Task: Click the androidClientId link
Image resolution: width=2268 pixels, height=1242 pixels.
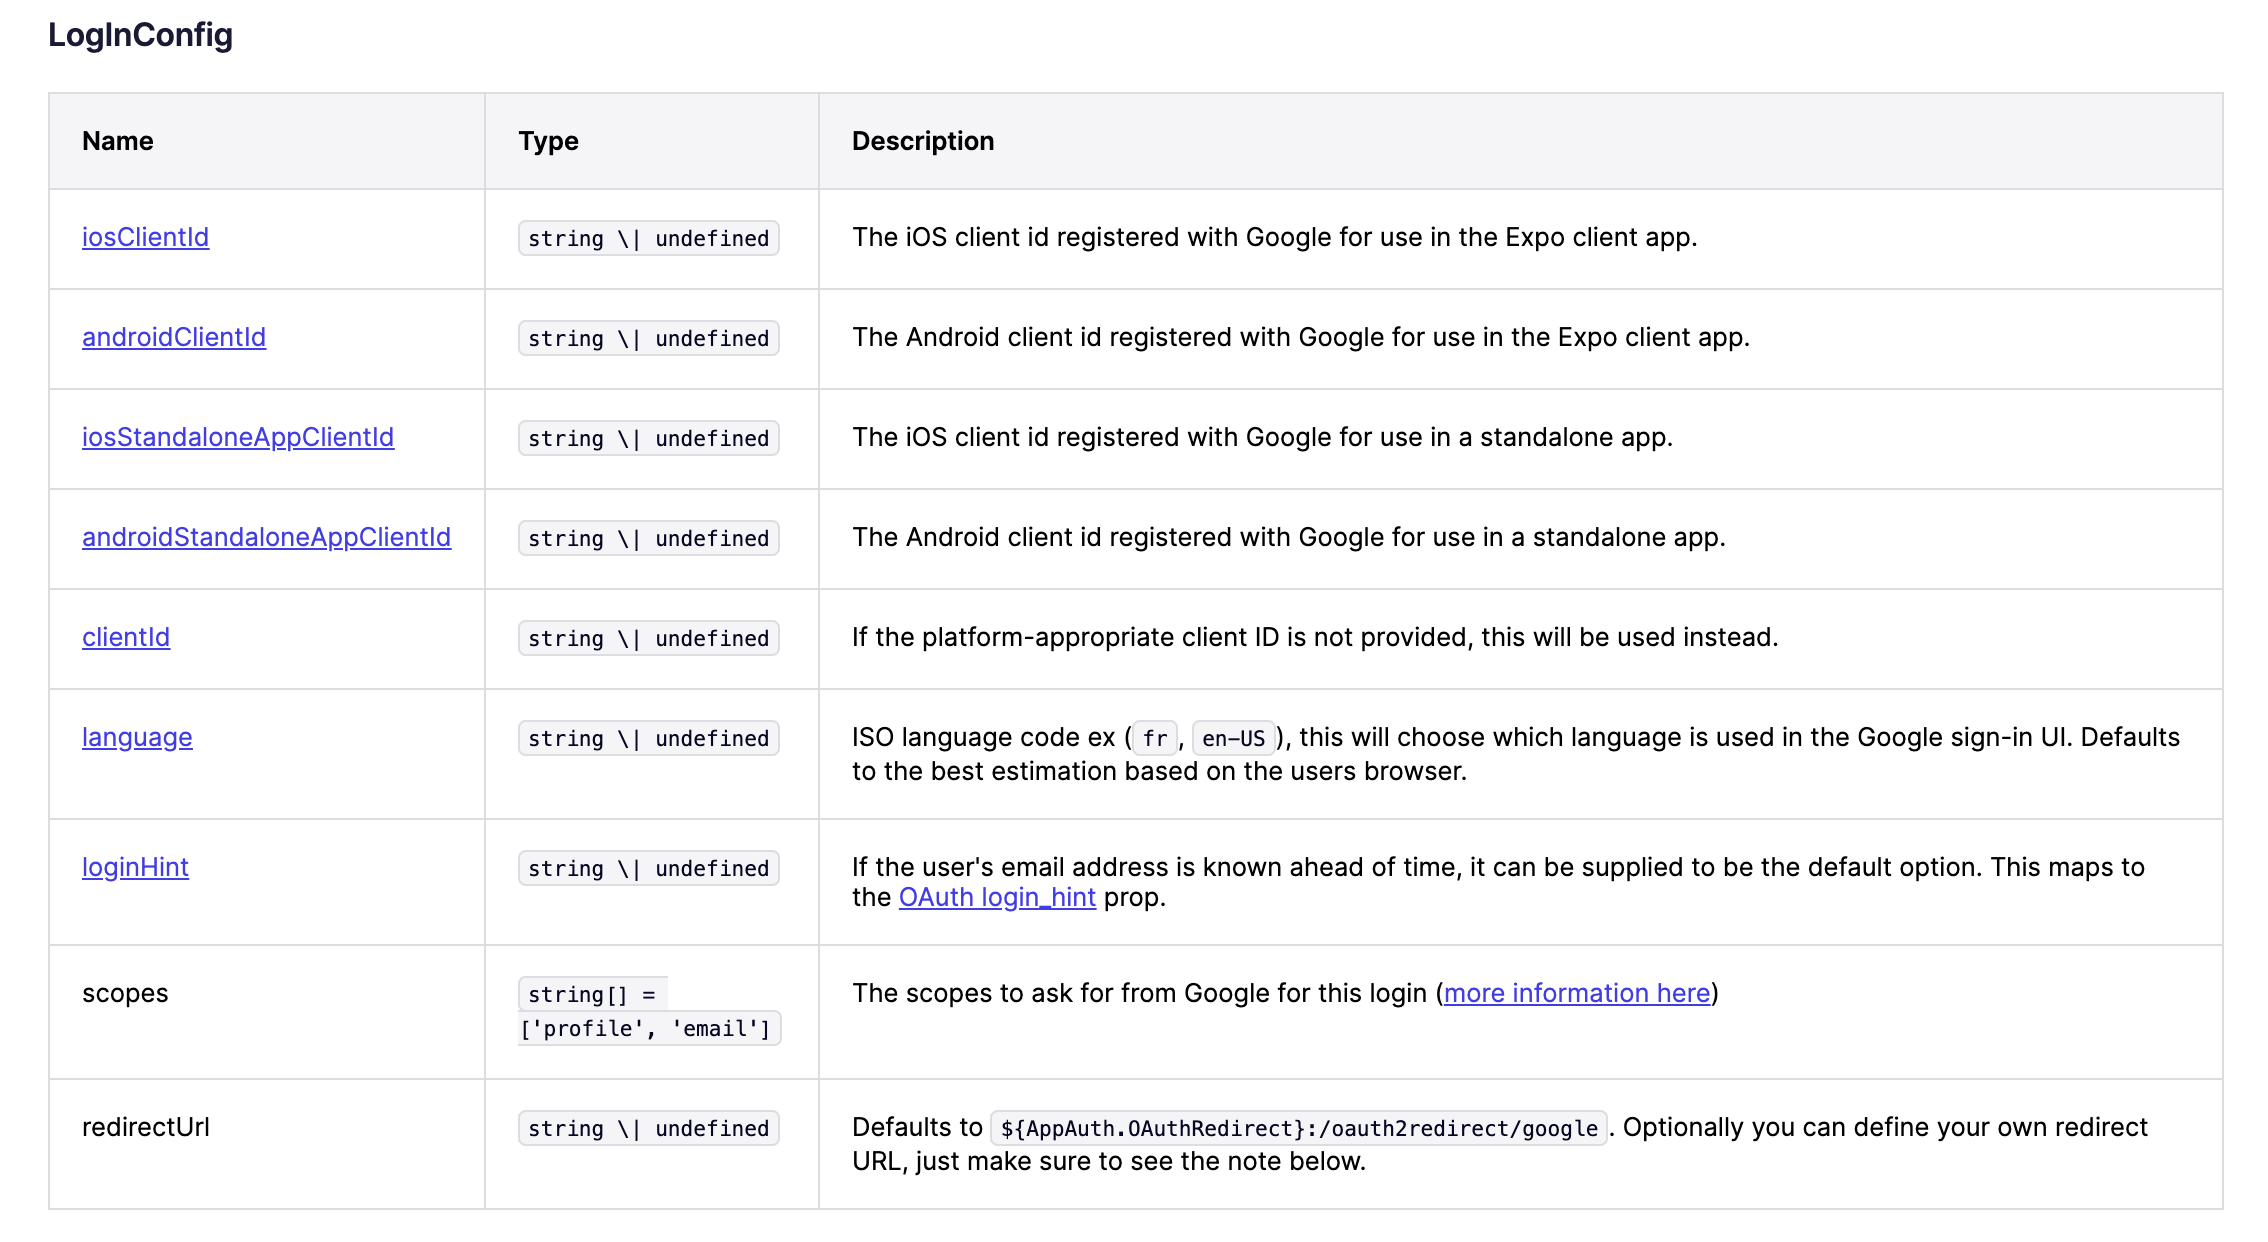Action: point(174,337)
